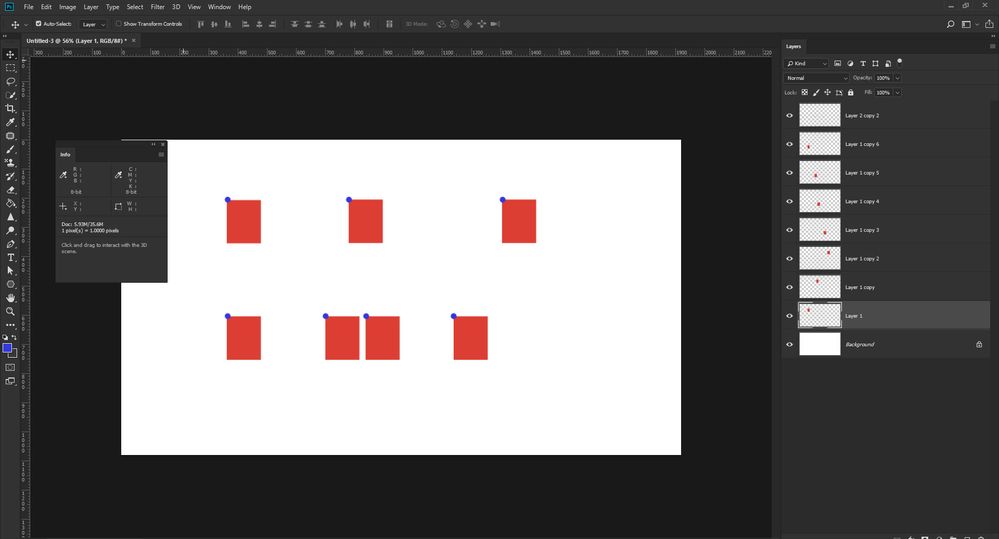The image size is (999, 539).
Task: Click the filter for type layers icon
Action: [863, 64]
